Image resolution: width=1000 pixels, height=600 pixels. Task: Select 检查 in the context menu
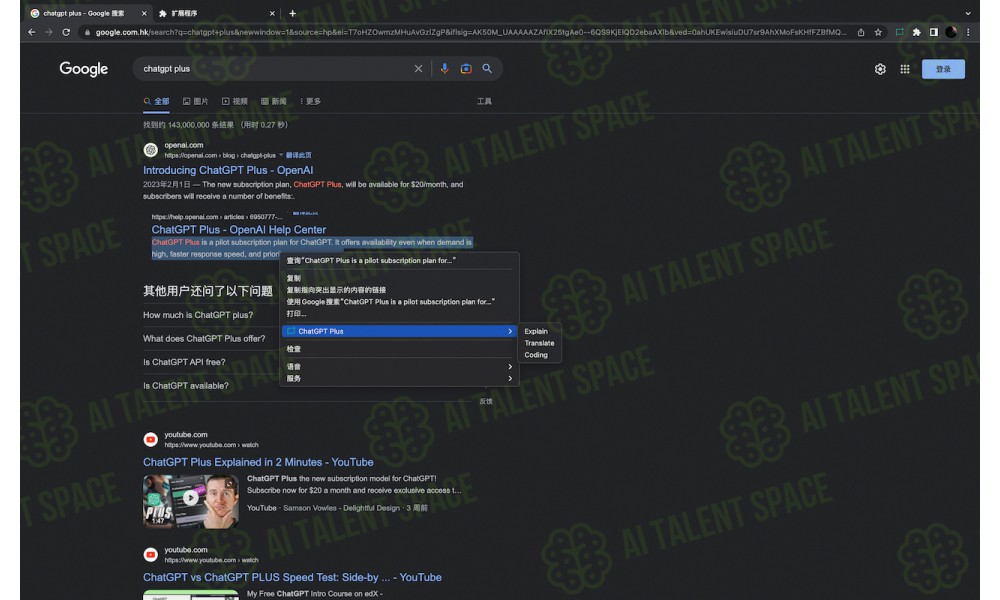[399, 349]
